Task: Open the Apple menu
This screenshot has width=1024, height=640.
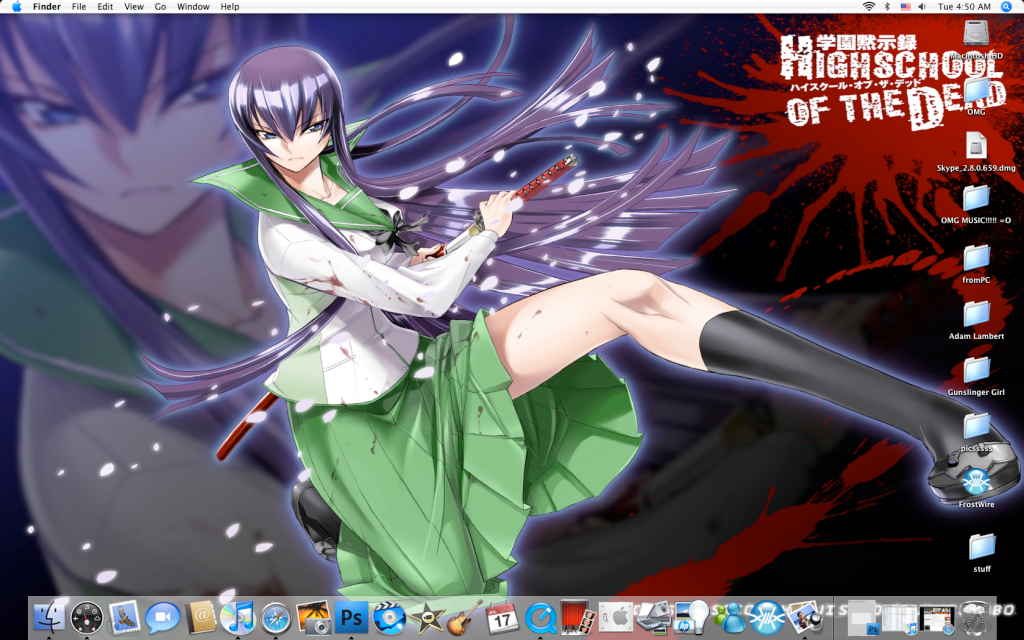Action: click(16, 7)
